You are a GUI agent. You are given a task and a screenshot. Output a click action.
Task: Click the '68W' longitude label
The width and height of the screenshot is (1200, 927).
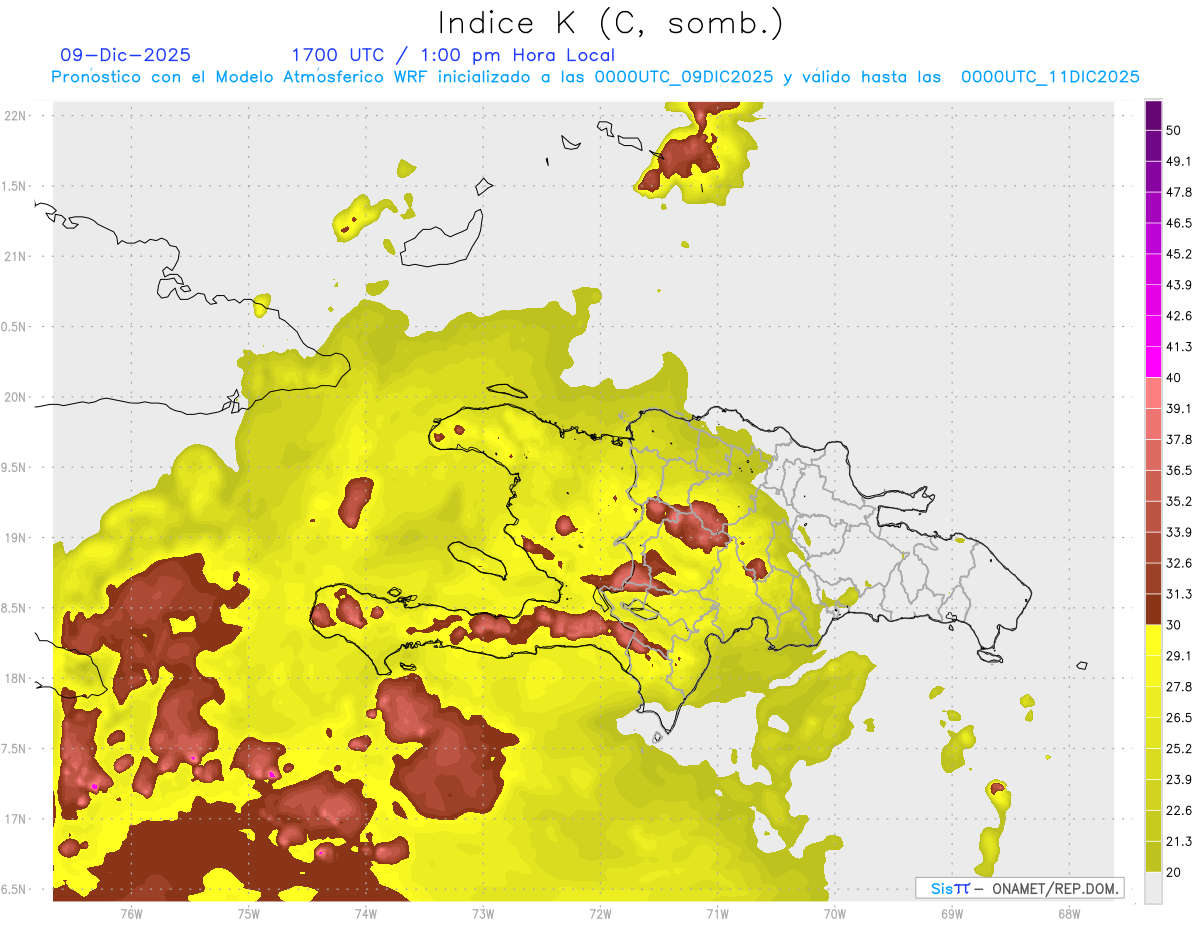tap(1069, 914)
